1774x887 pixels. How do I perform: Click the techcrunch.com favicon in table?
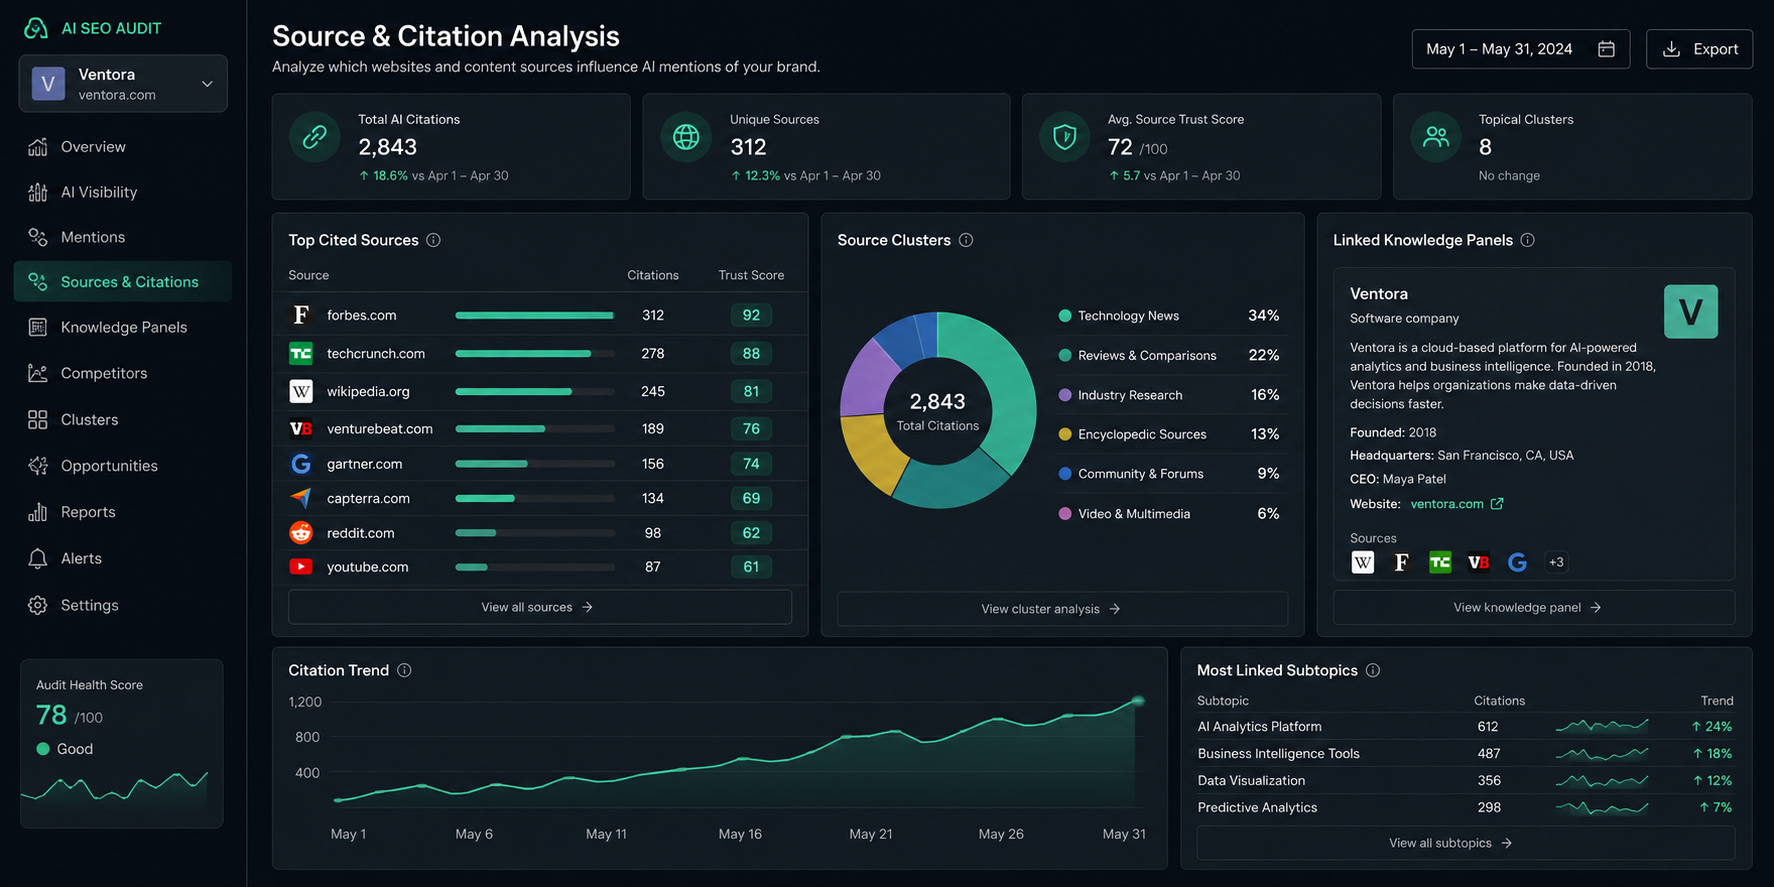pyautogui.click(x=301, y=354)
